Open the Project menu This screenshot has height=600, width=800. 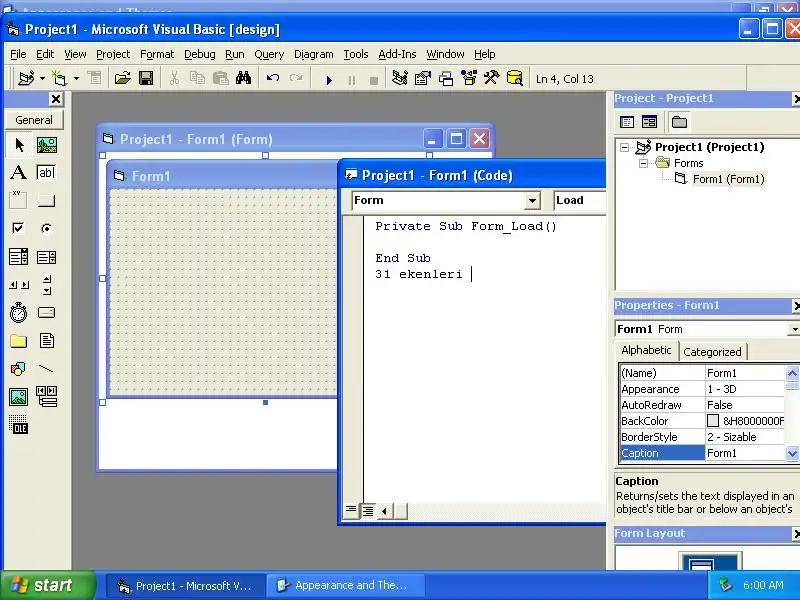(113, 54)
